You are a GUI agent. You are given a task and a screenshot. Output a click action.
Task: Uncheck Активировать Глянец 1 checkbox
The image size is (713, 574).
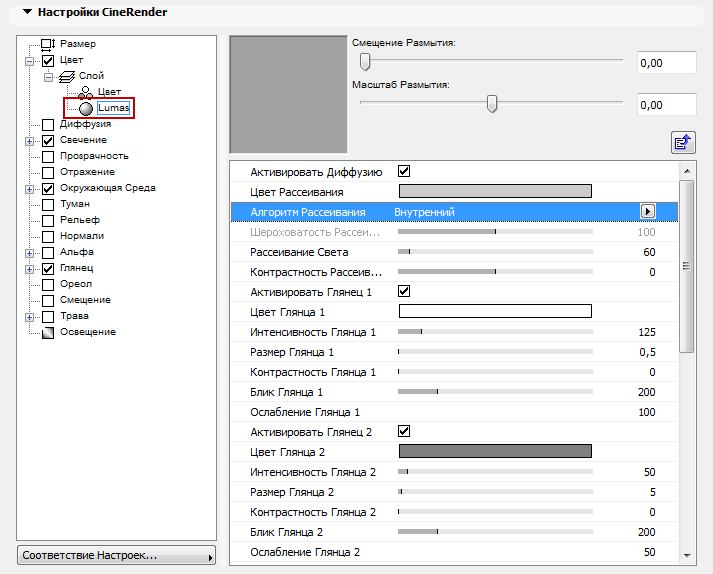tap(404, 291)
